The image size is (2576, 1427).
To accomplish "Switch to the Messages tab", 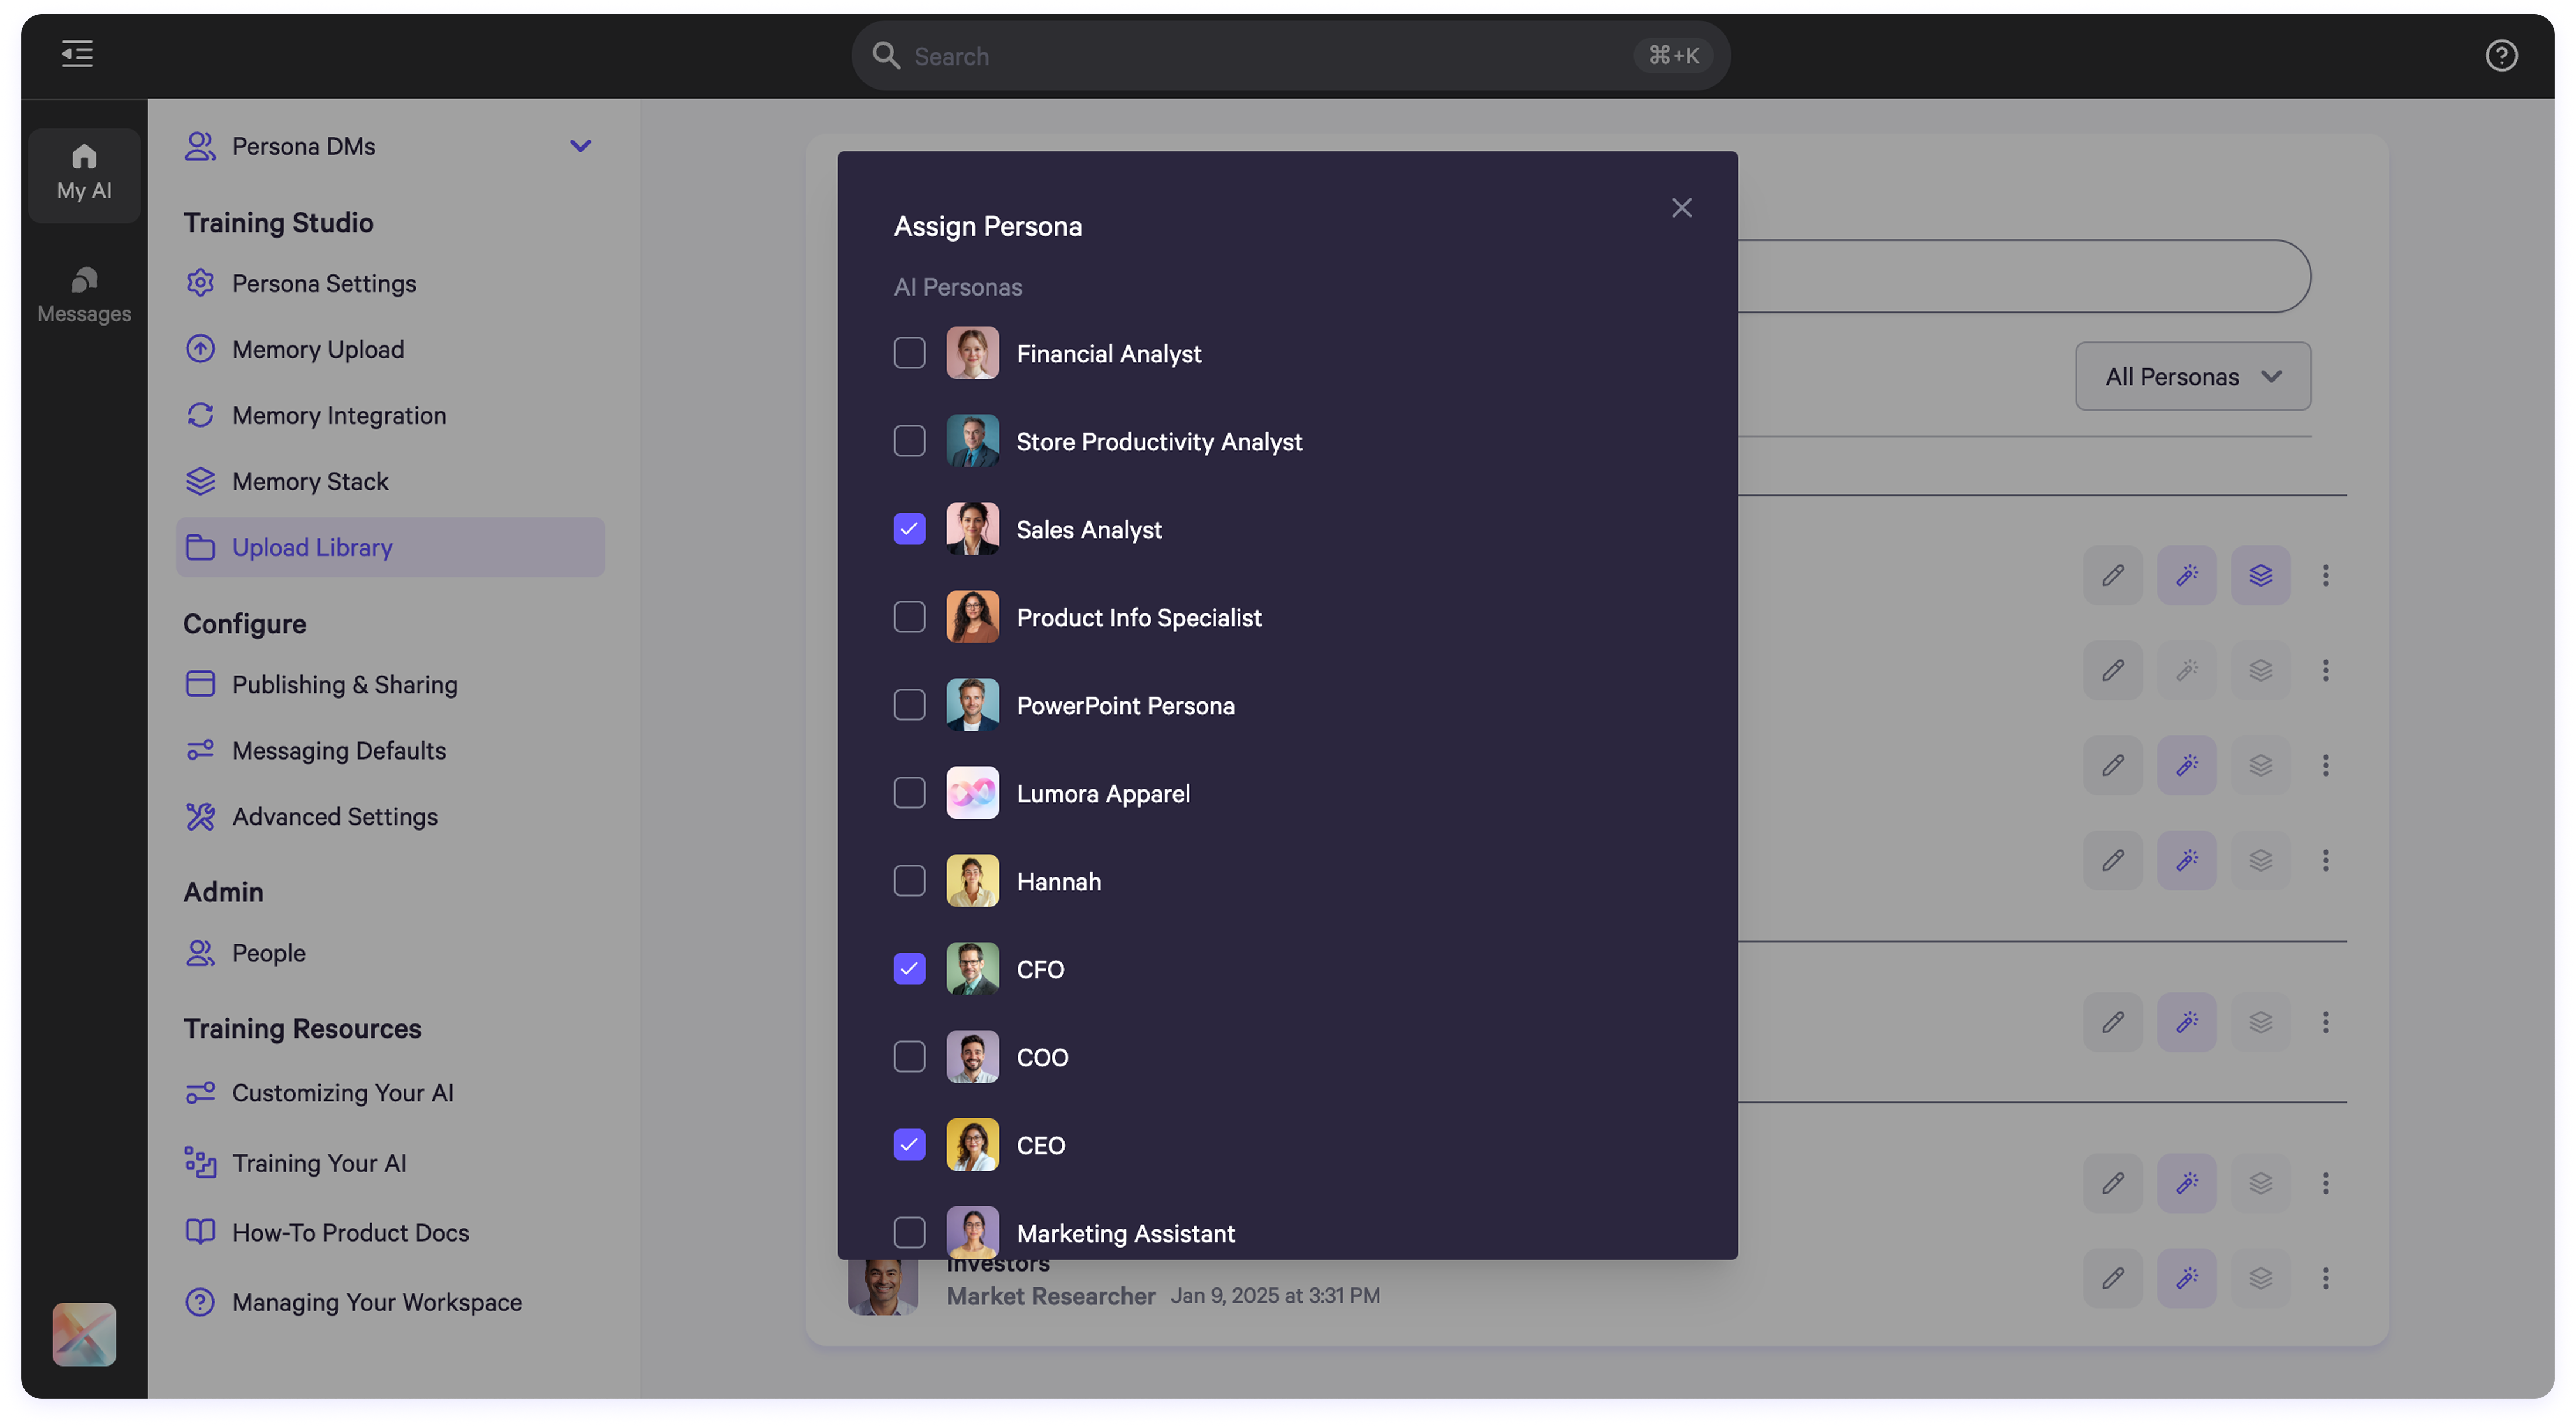I will pyautogui.click(x=84, y=293).
